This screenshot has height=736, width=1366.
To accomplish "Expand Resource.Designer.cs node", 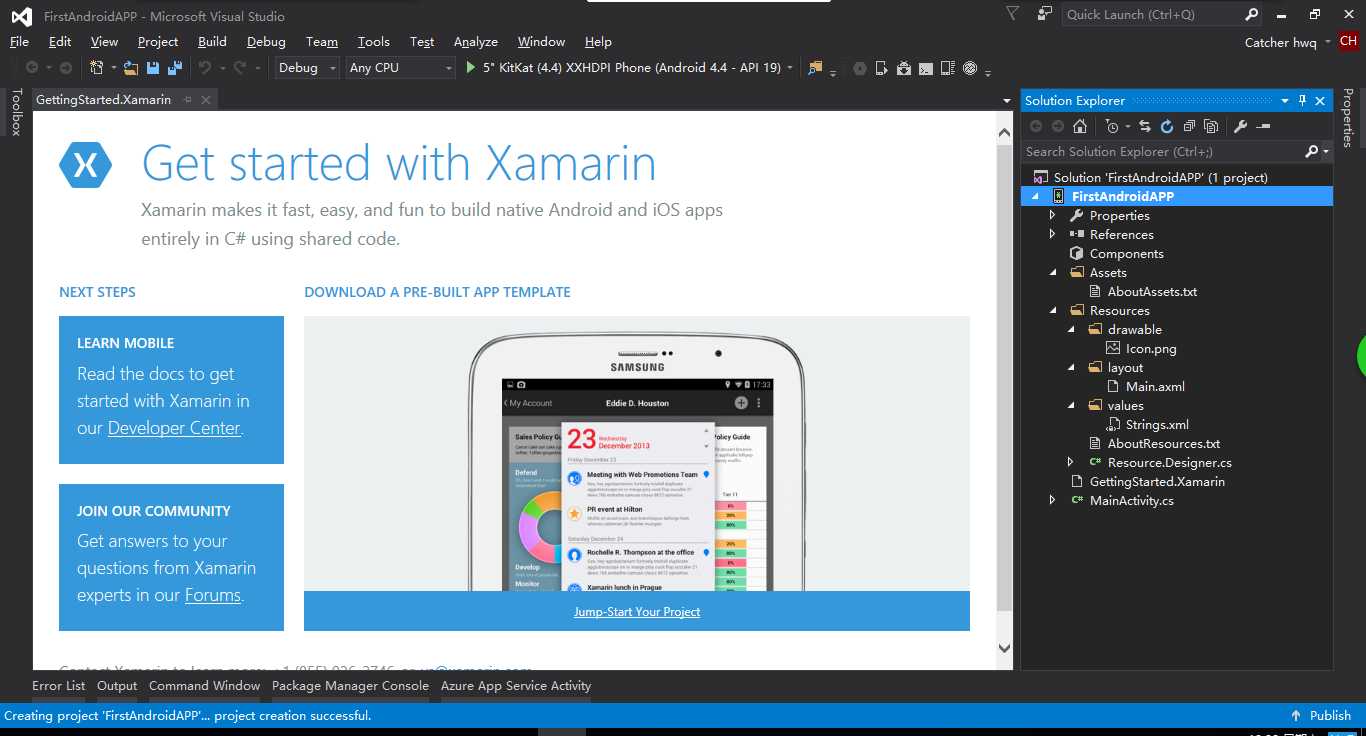I will [x=1070, y=463].
